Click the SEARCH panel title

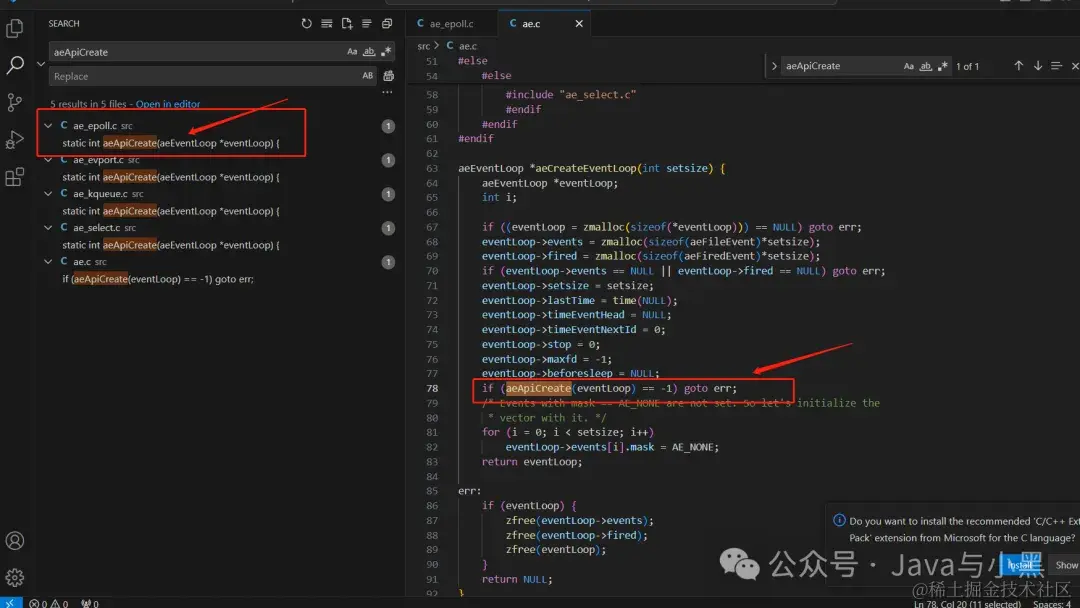(64, 23)
